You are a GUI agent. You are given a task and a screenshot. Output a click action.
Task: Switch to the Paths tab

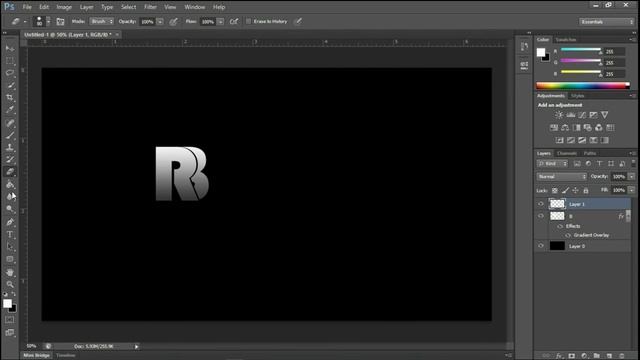(590, 153)
